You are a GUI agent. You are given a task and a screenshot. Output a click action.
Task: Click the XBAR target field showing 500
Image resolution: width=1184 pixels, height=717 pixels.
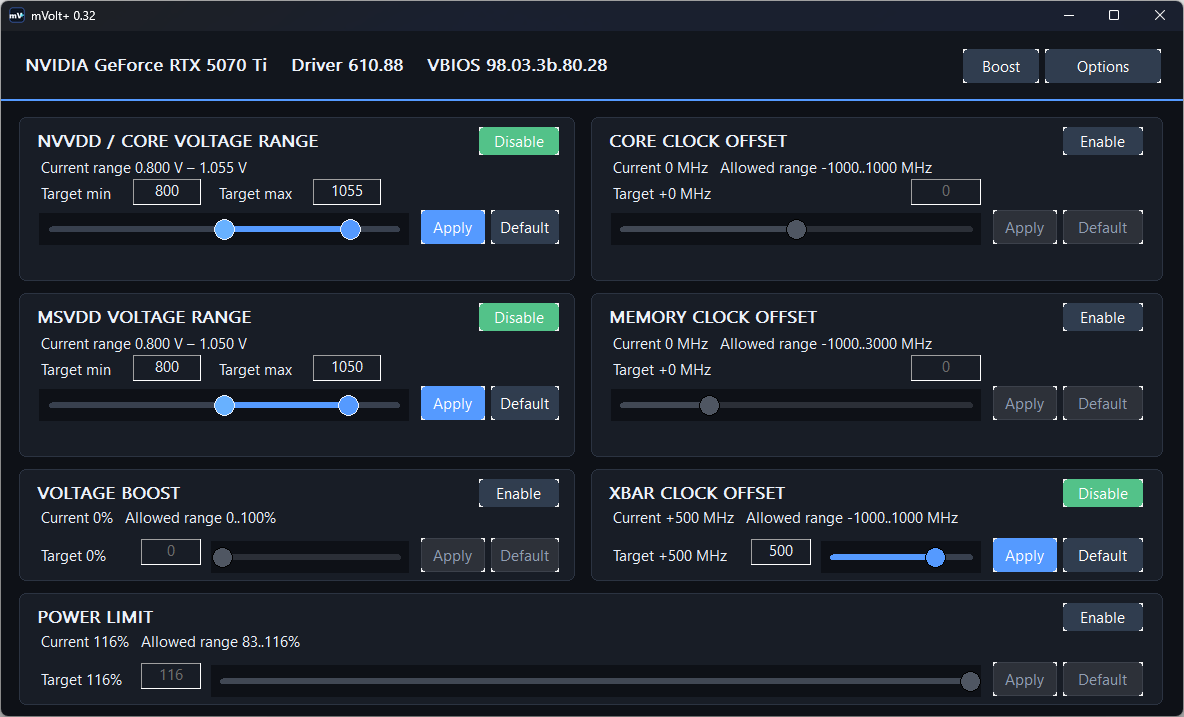click(781, 551)
